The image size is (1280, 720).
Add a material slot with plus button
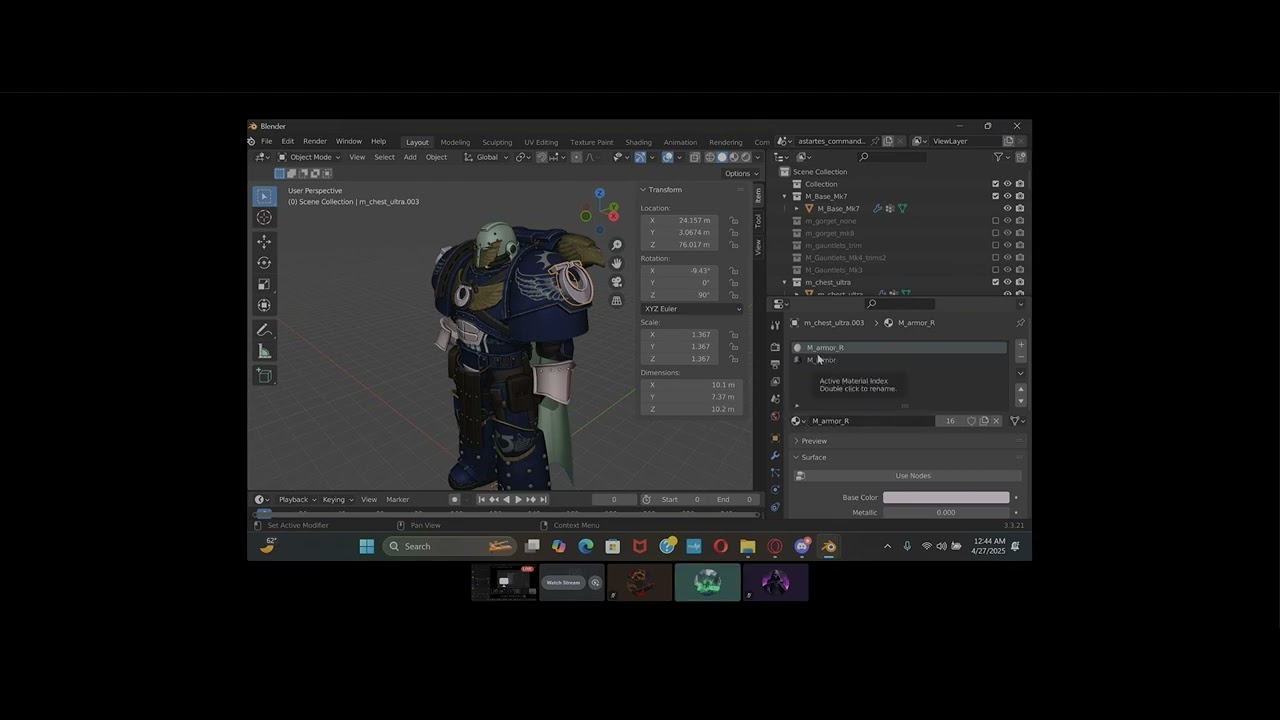1021,345
